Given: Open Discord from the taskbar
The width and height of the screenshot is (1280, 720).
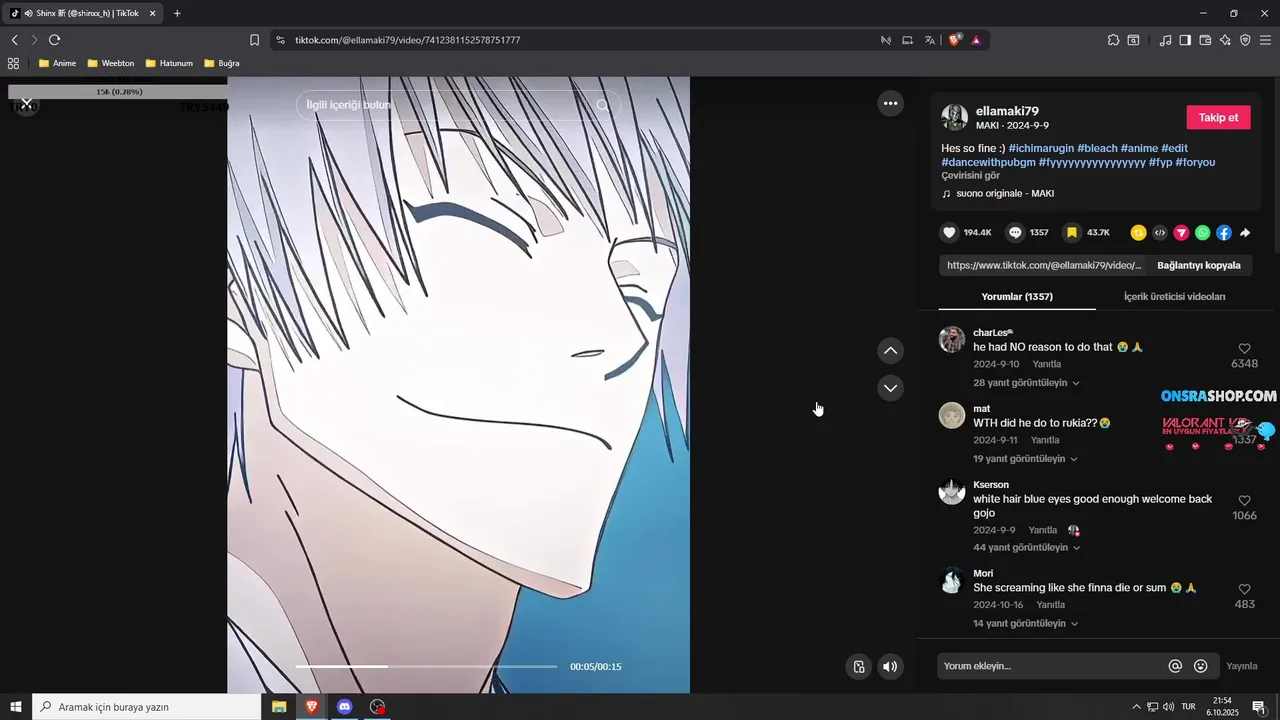Looking at the screenshot, I should [344, 706].
